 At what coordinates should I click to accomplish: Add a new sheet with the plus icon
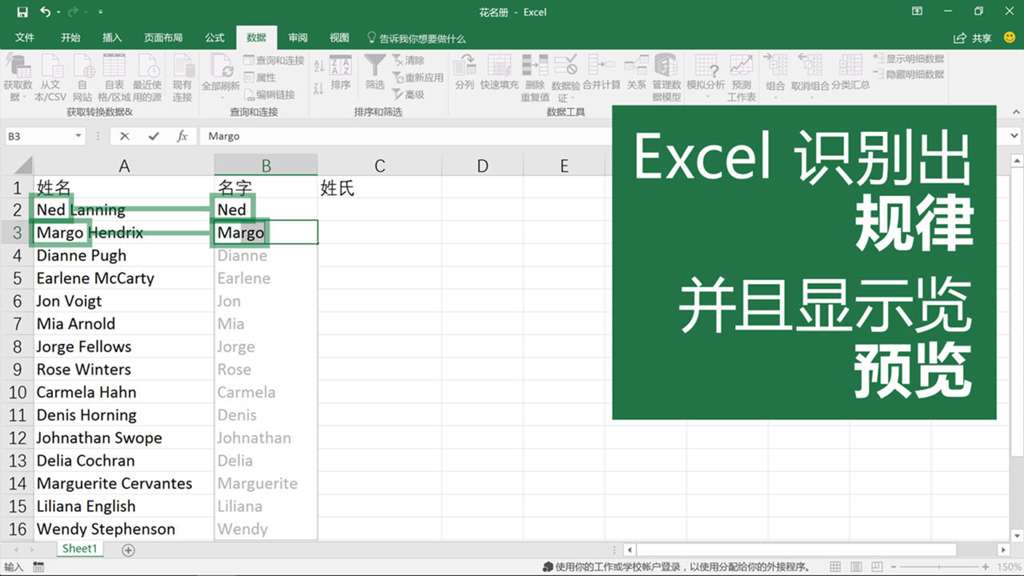(x=129, y=550)
